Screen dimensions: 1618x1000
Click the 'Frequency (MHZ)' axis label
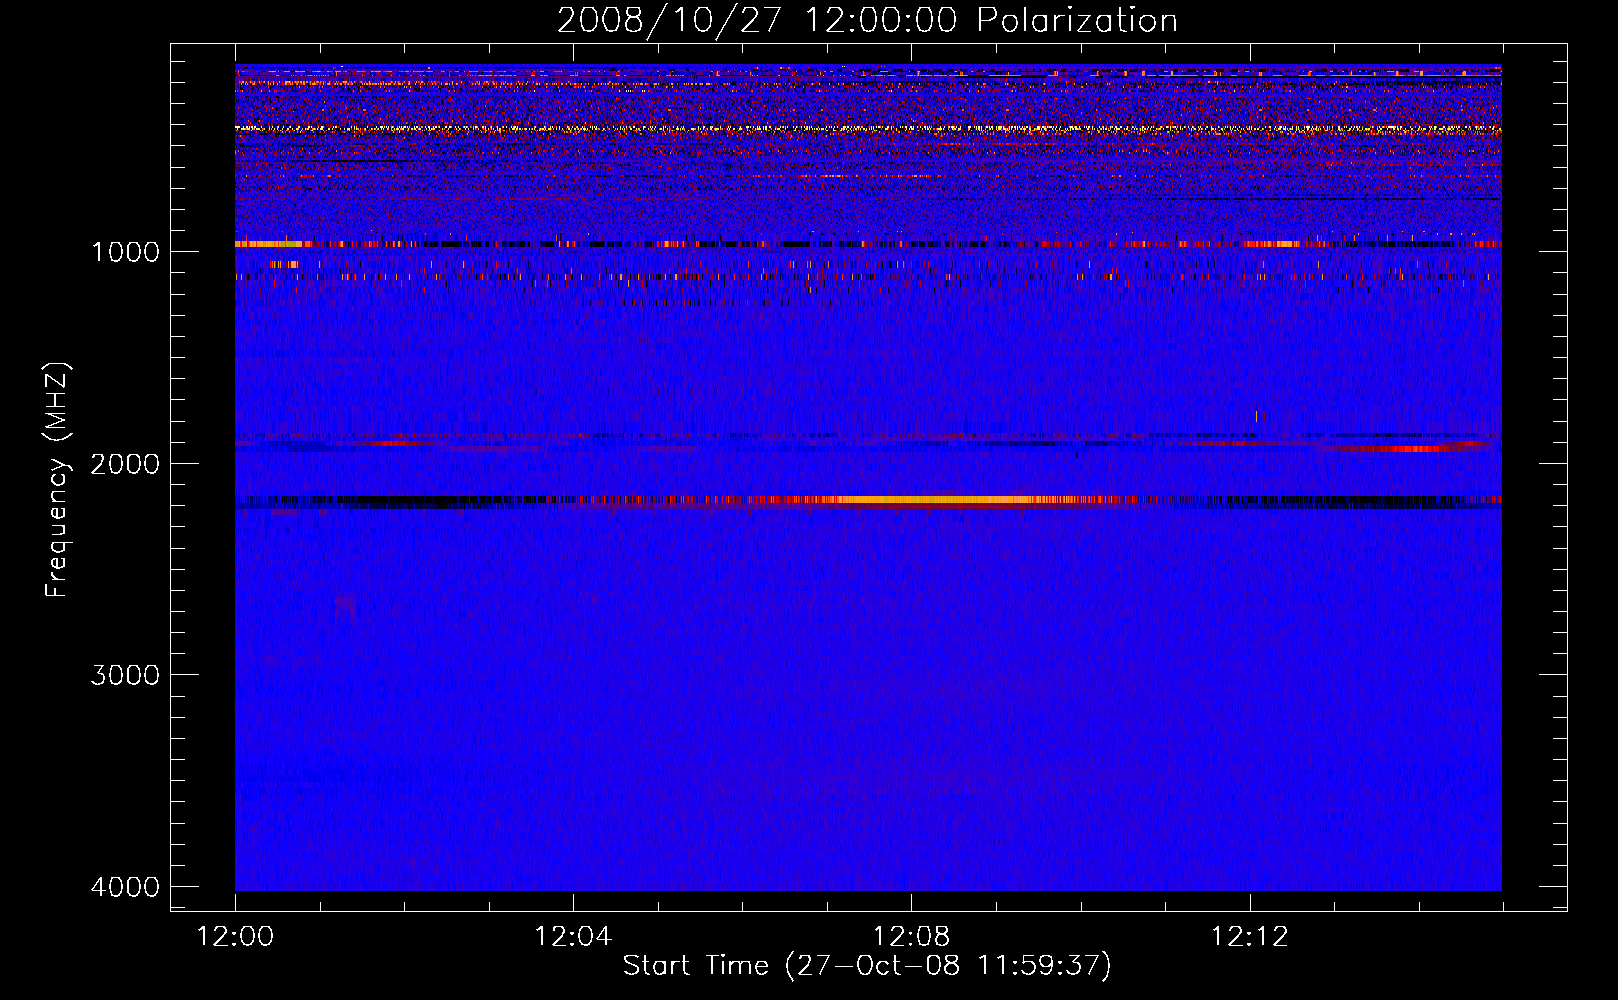pyautogui.click(x=58, y=480)
